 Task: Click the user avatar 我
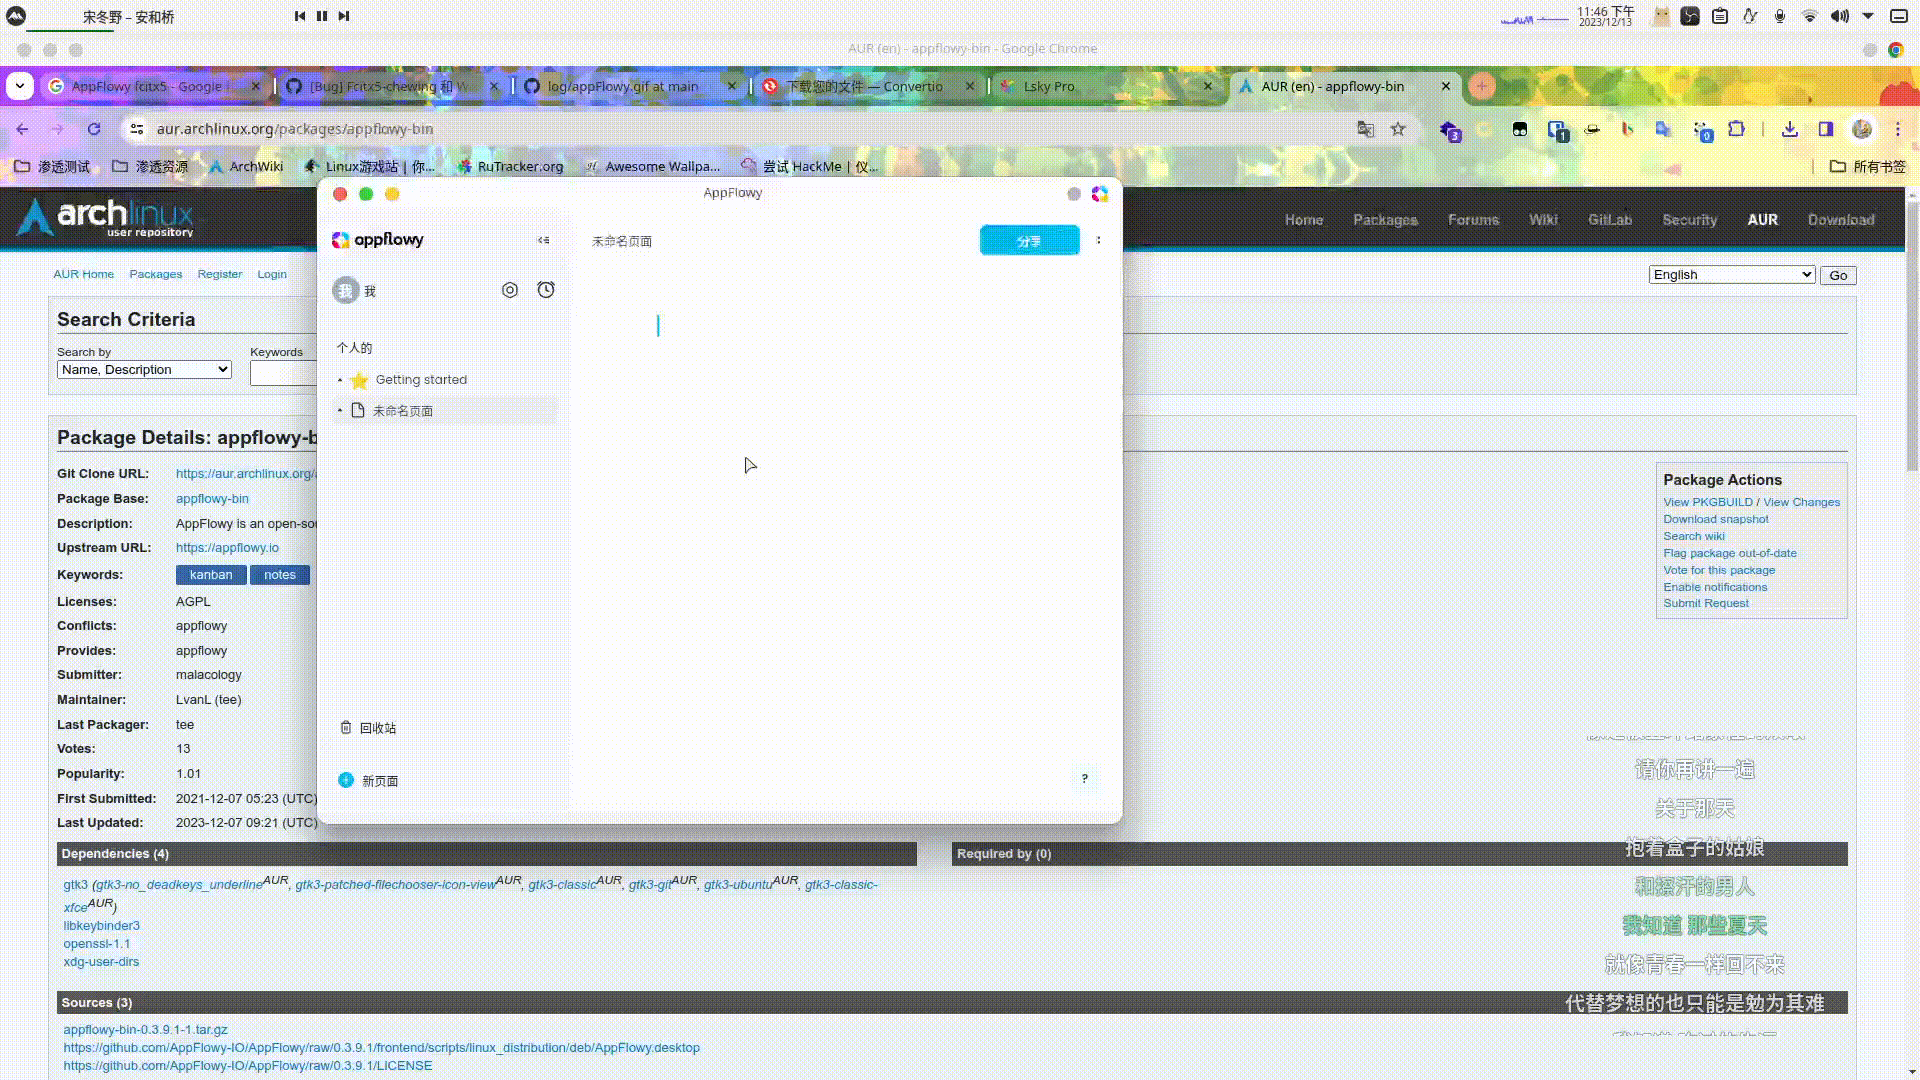[x=346, y=291]
